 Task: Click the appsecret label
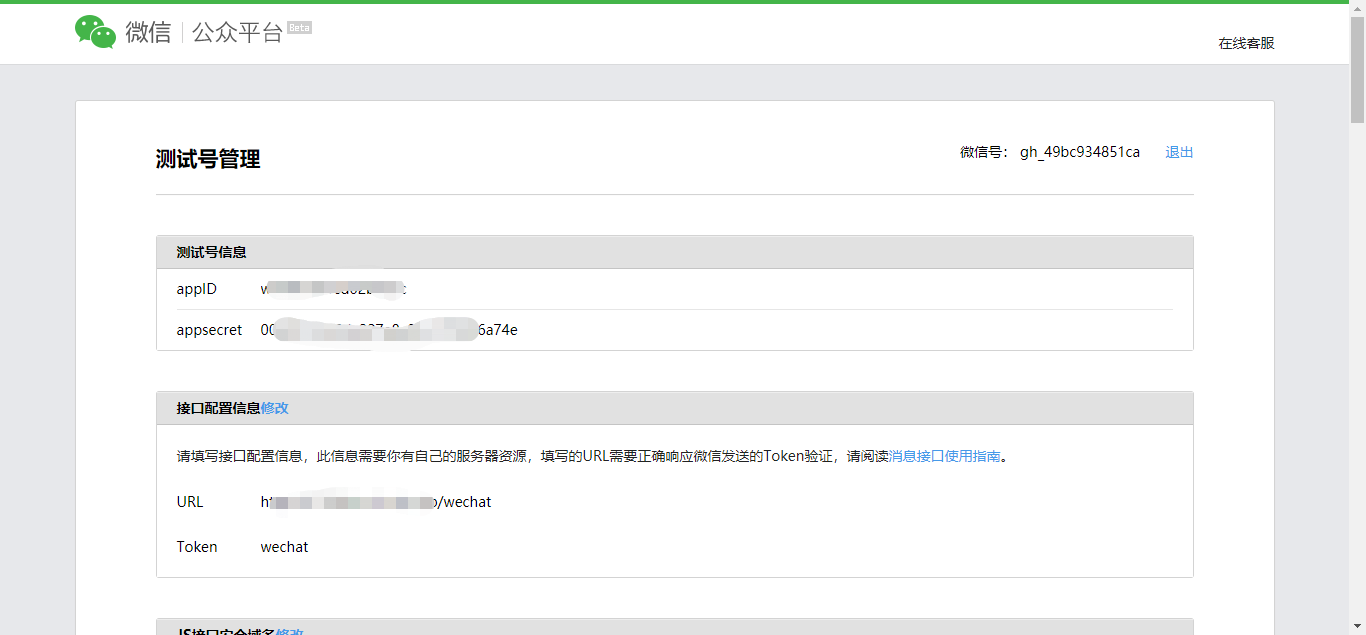209,330
